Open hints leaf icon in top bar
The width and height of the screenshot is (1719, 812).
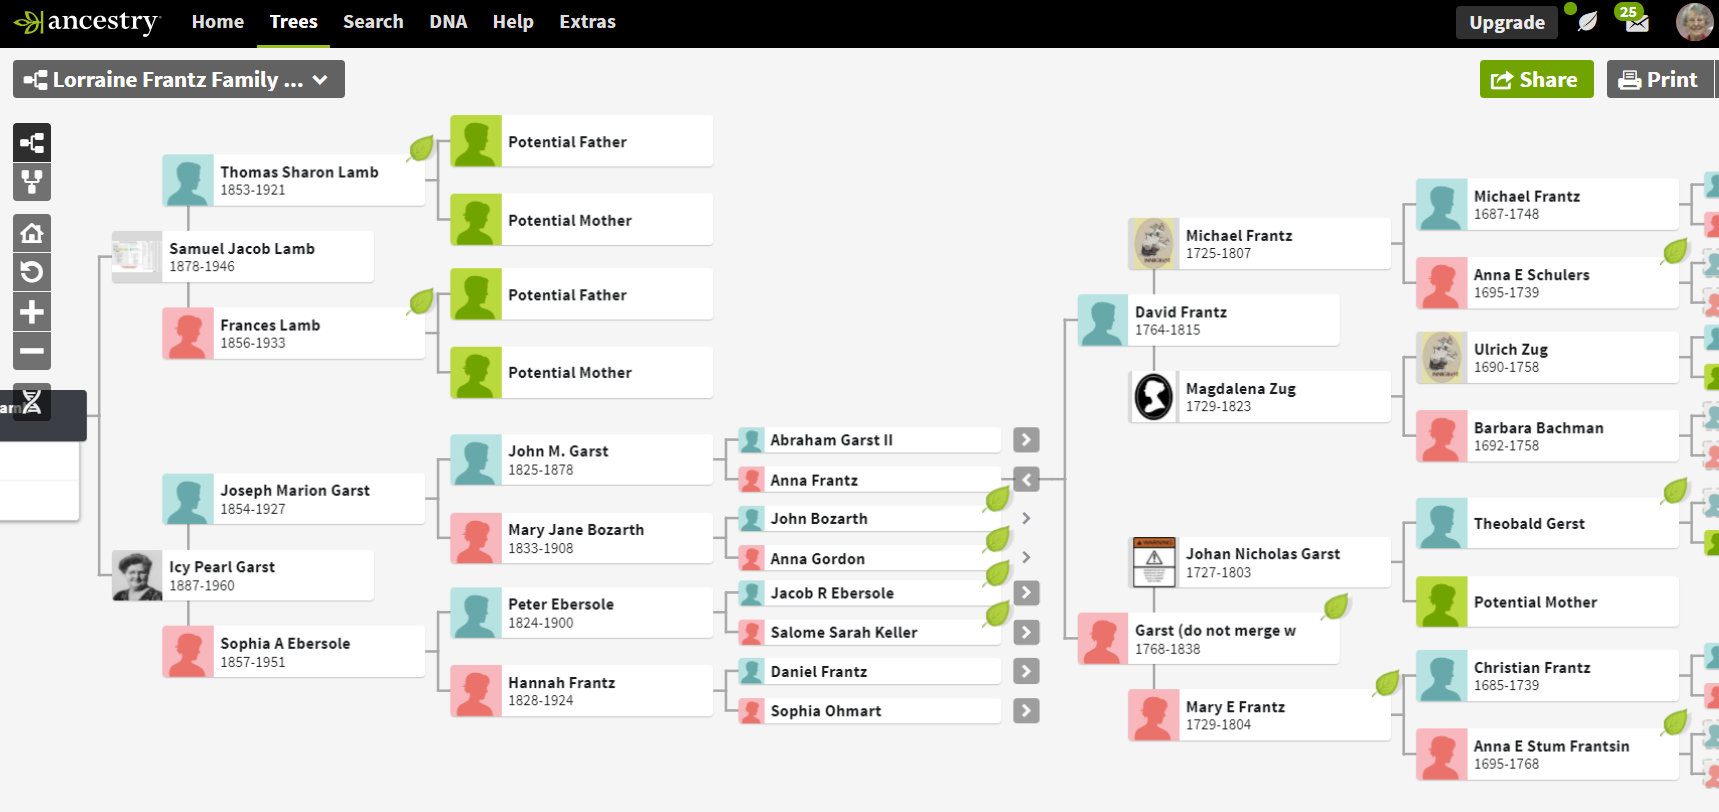[1587, 22]
